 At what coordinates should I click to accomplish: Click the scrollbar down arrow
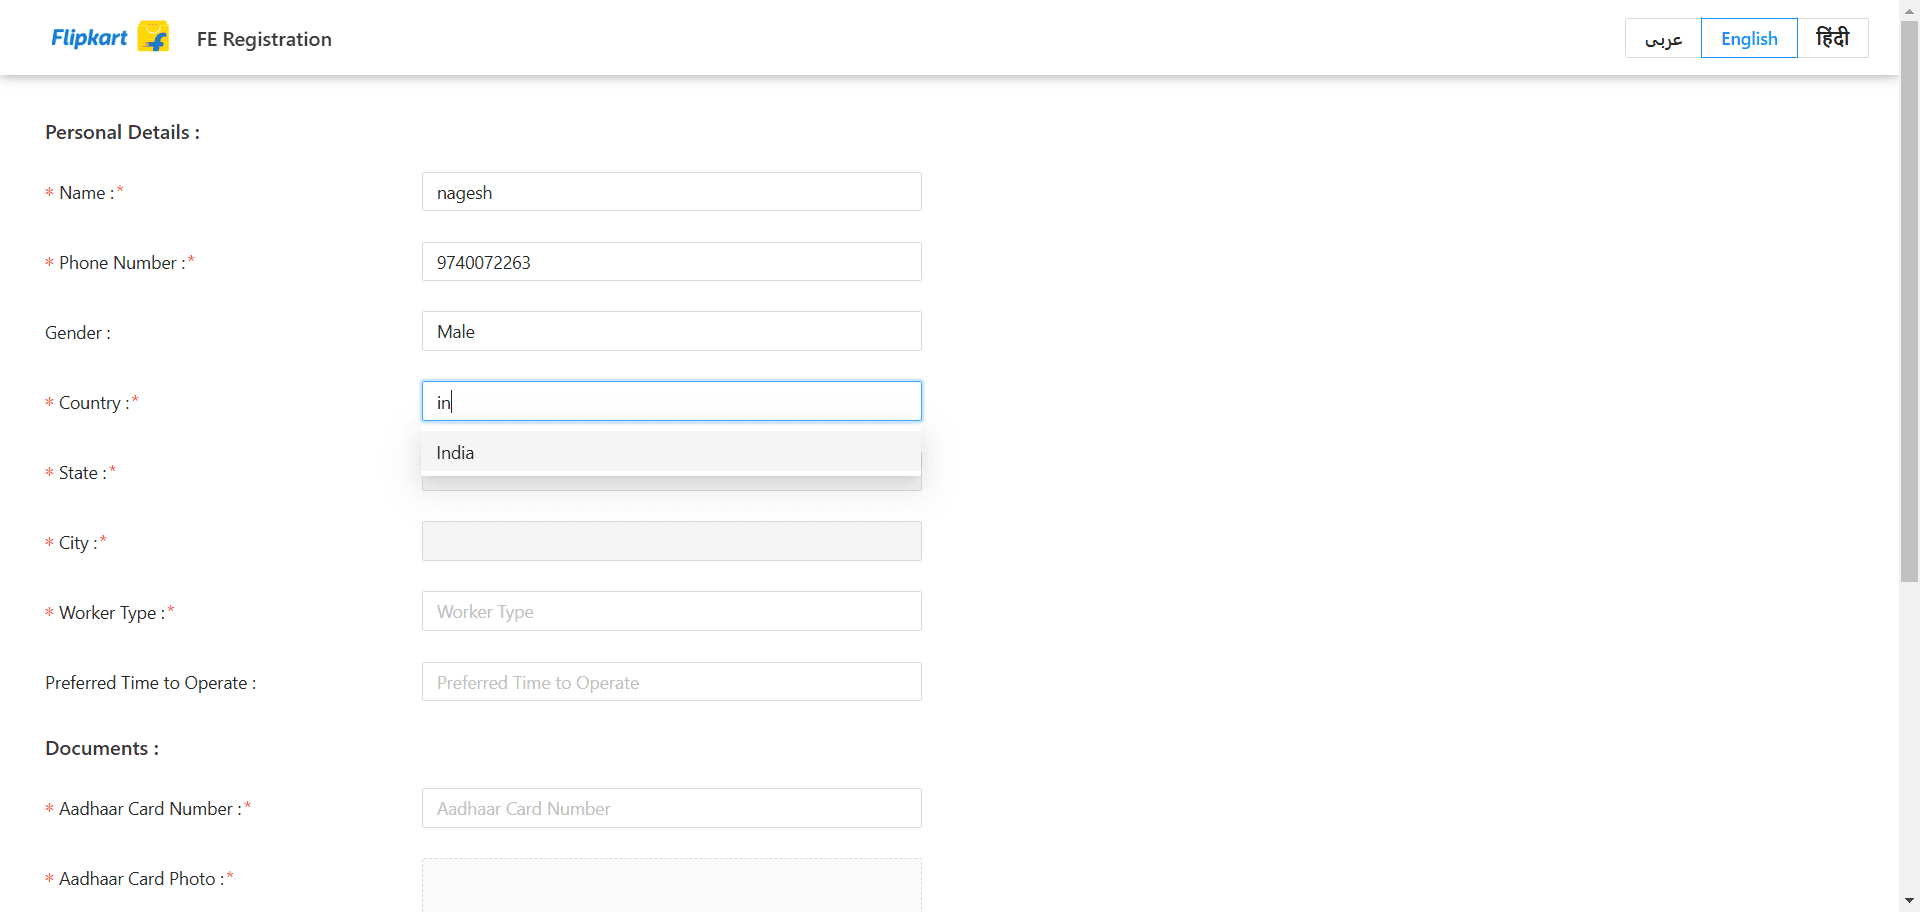pos(1910,901)
